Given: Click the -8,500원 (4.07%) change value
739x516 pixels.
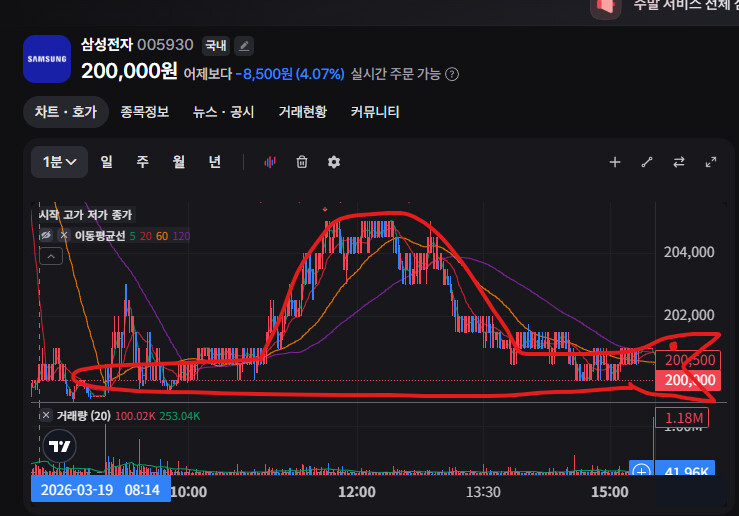Looking at the screenshot, I should [x=290, y=74].
